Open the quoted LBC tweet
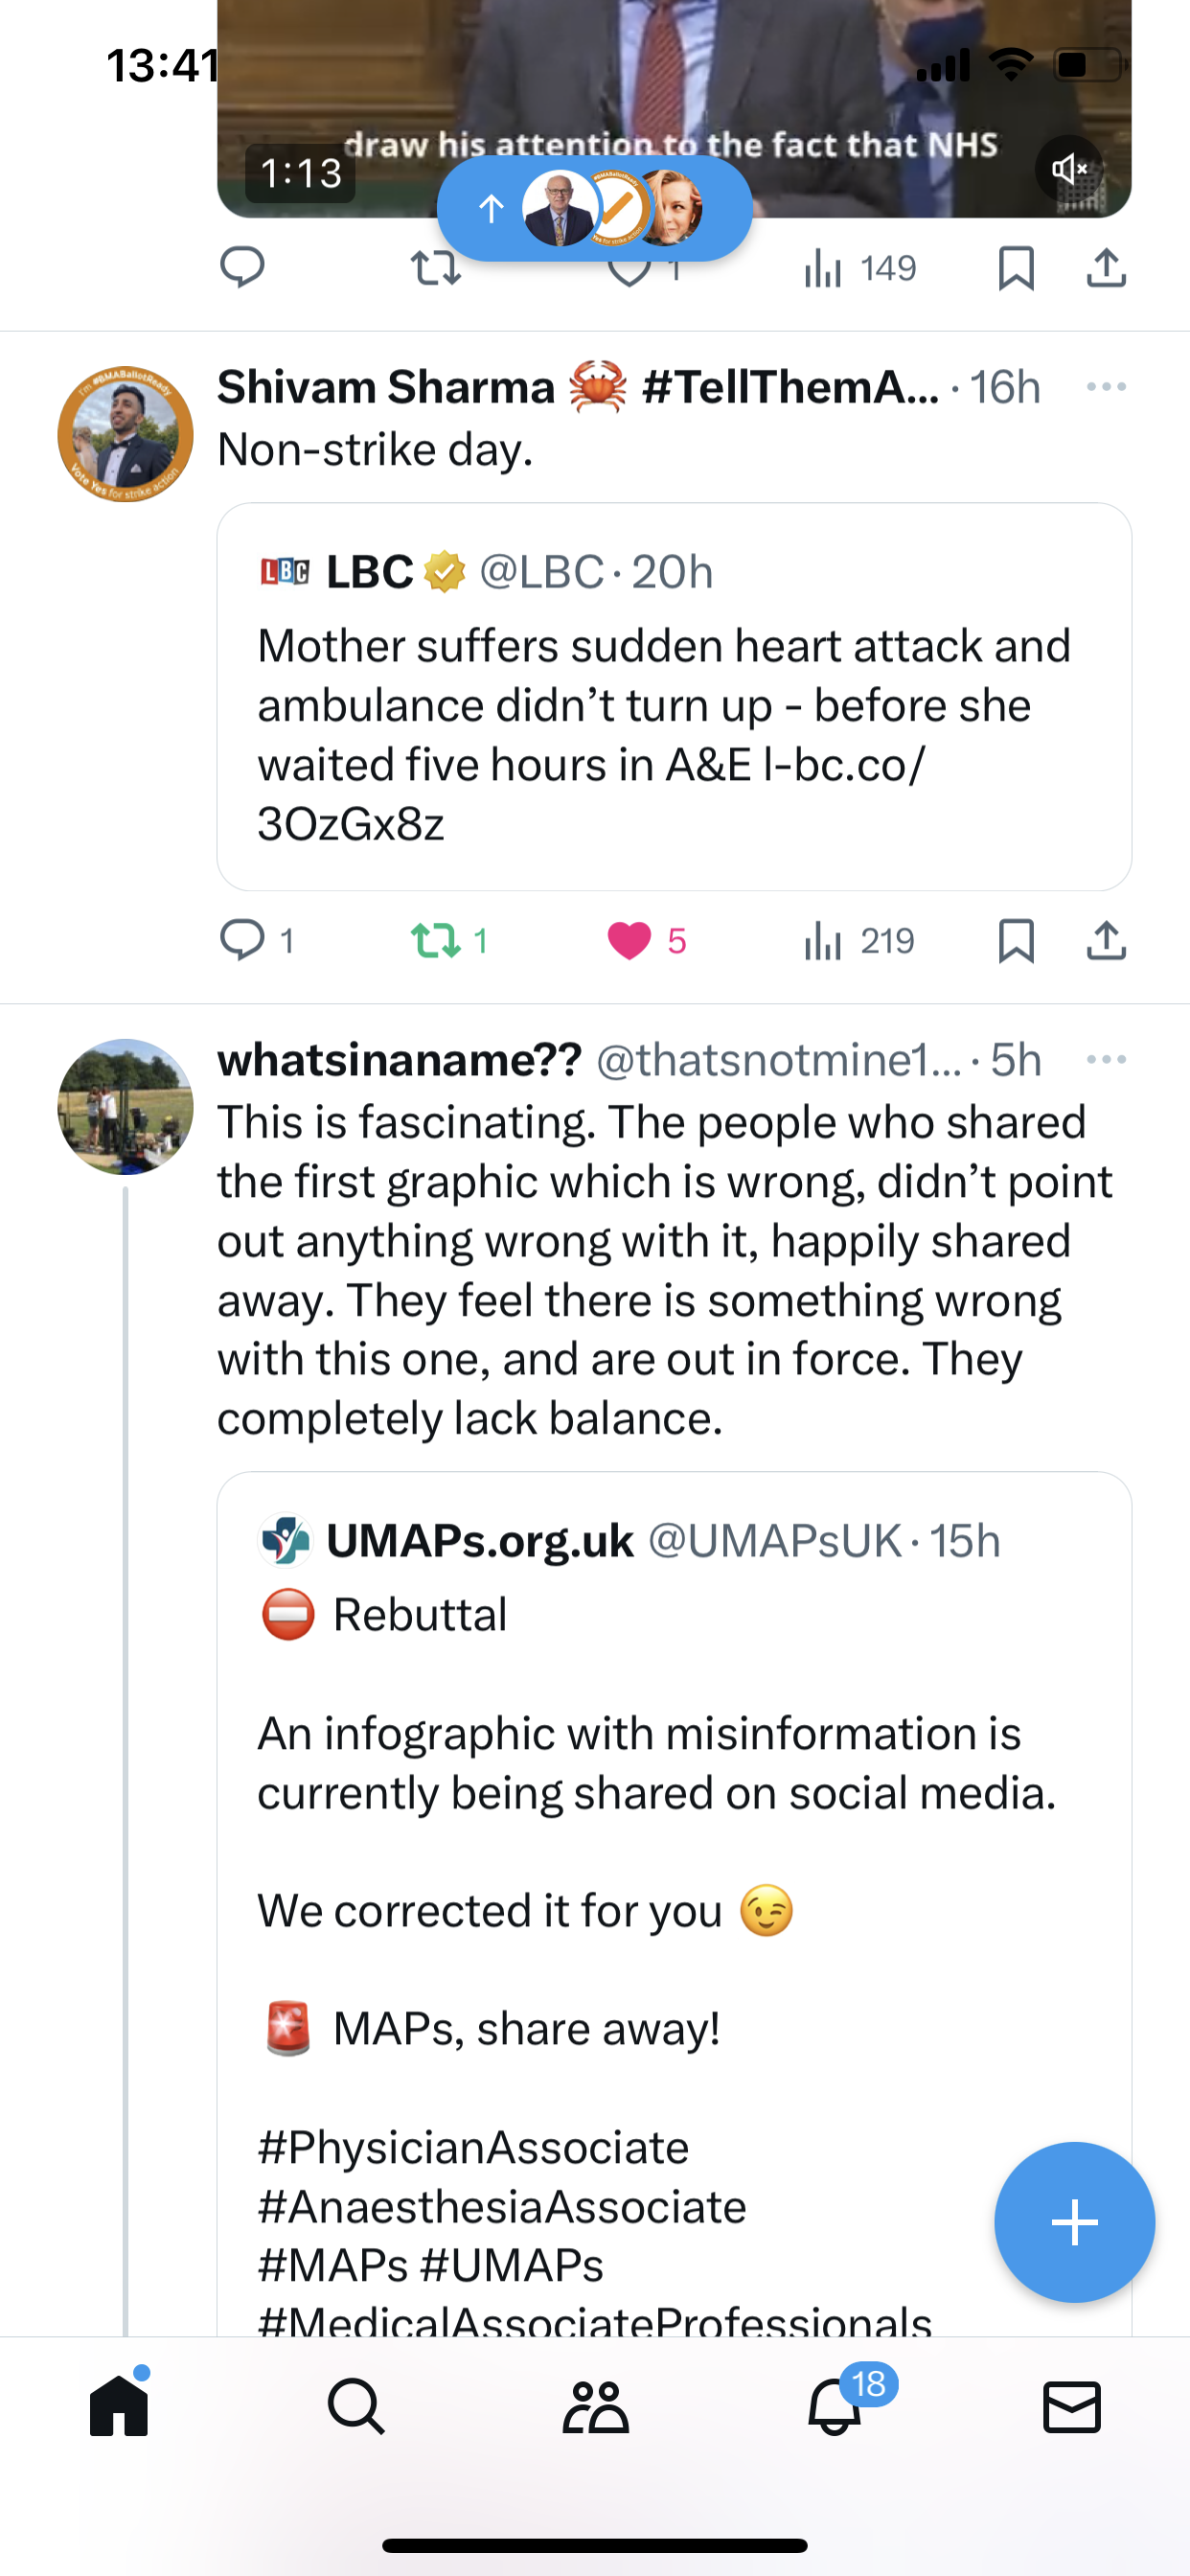The height and width of the screenshot is (2576, 1190). coord(674,696)
